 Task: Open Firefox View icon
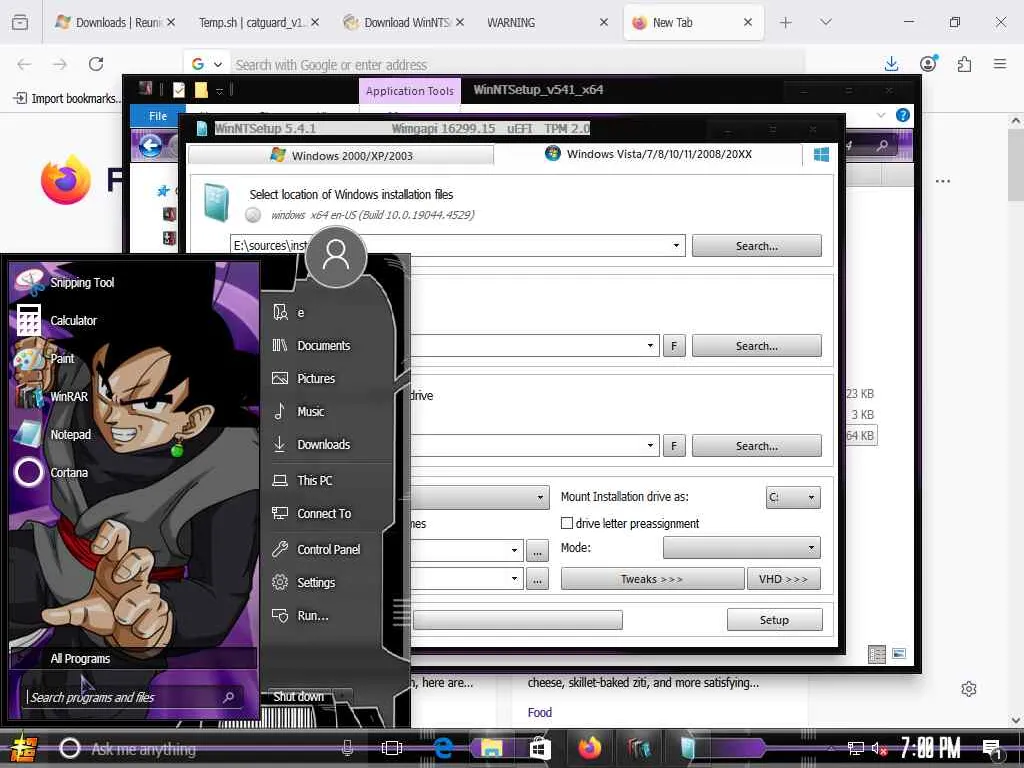[x=20, y=22]
